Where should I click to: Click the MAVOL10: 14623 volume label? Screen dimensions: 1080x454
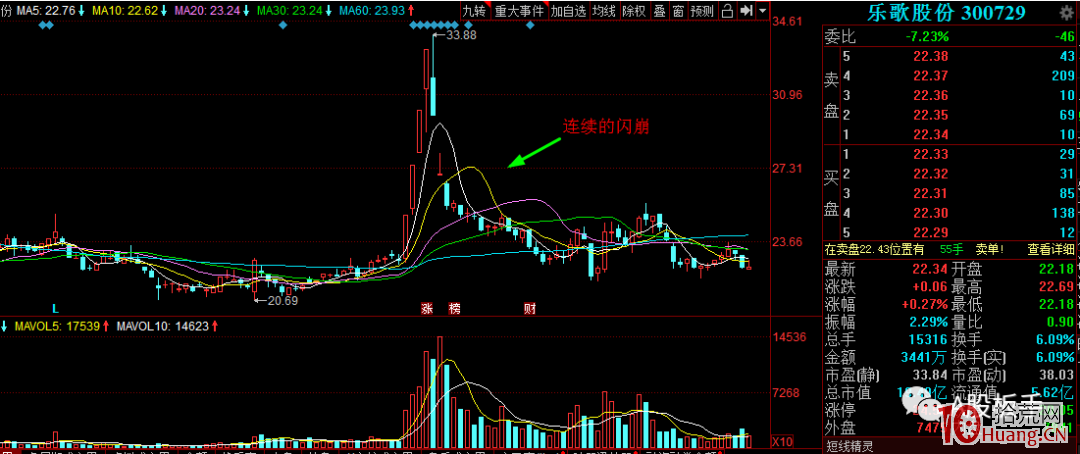(x=162, y=327)
